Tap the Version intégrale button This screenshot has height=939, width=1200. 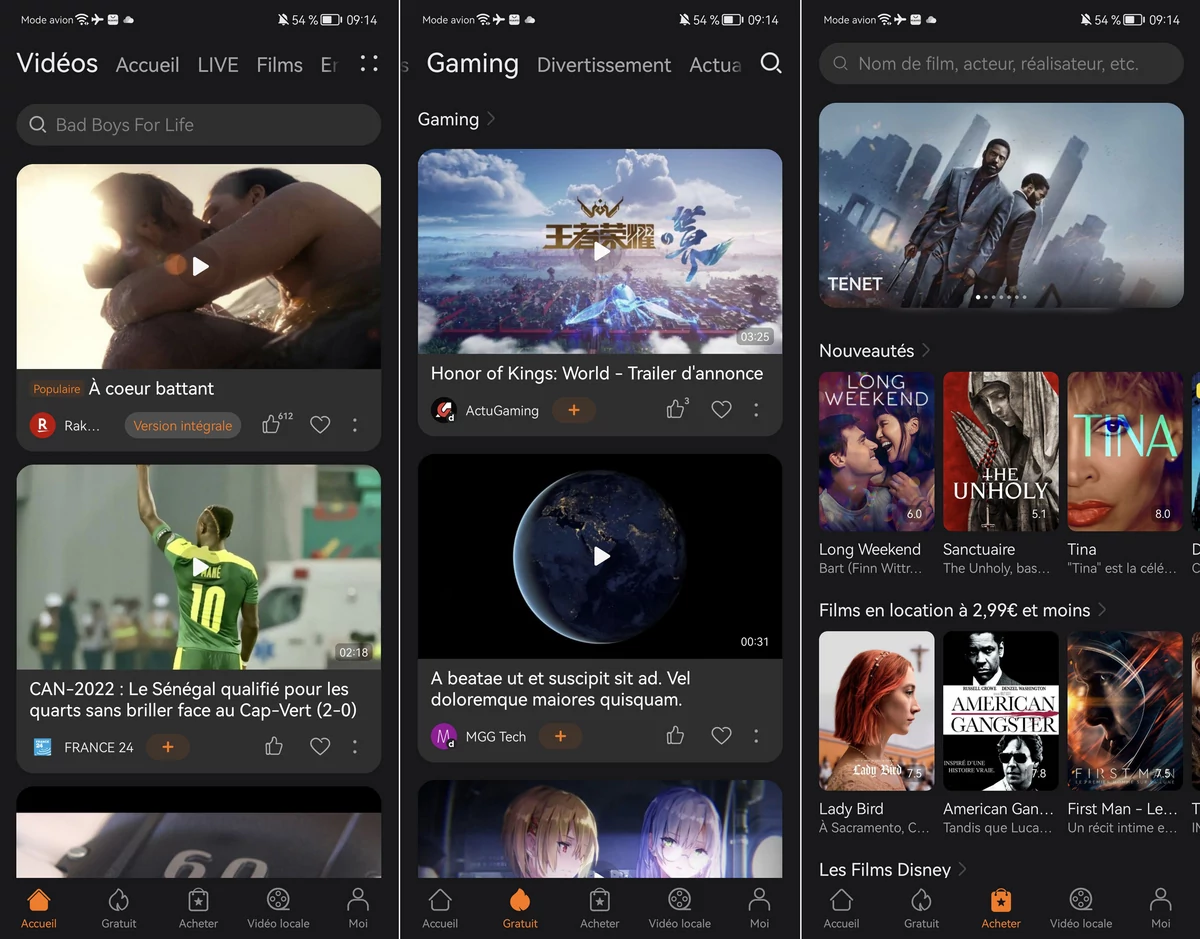pyautogui.click(x=183, y=425)
